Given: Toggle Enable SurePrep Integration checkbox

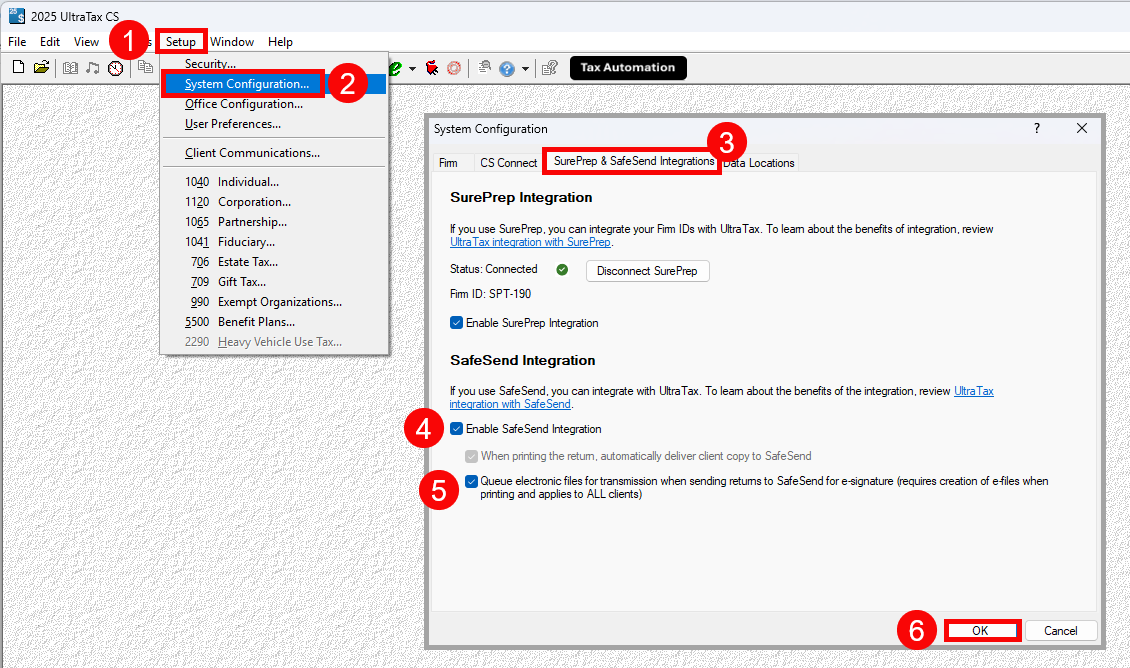Looking at the screenshot, I should pos(457,323).
